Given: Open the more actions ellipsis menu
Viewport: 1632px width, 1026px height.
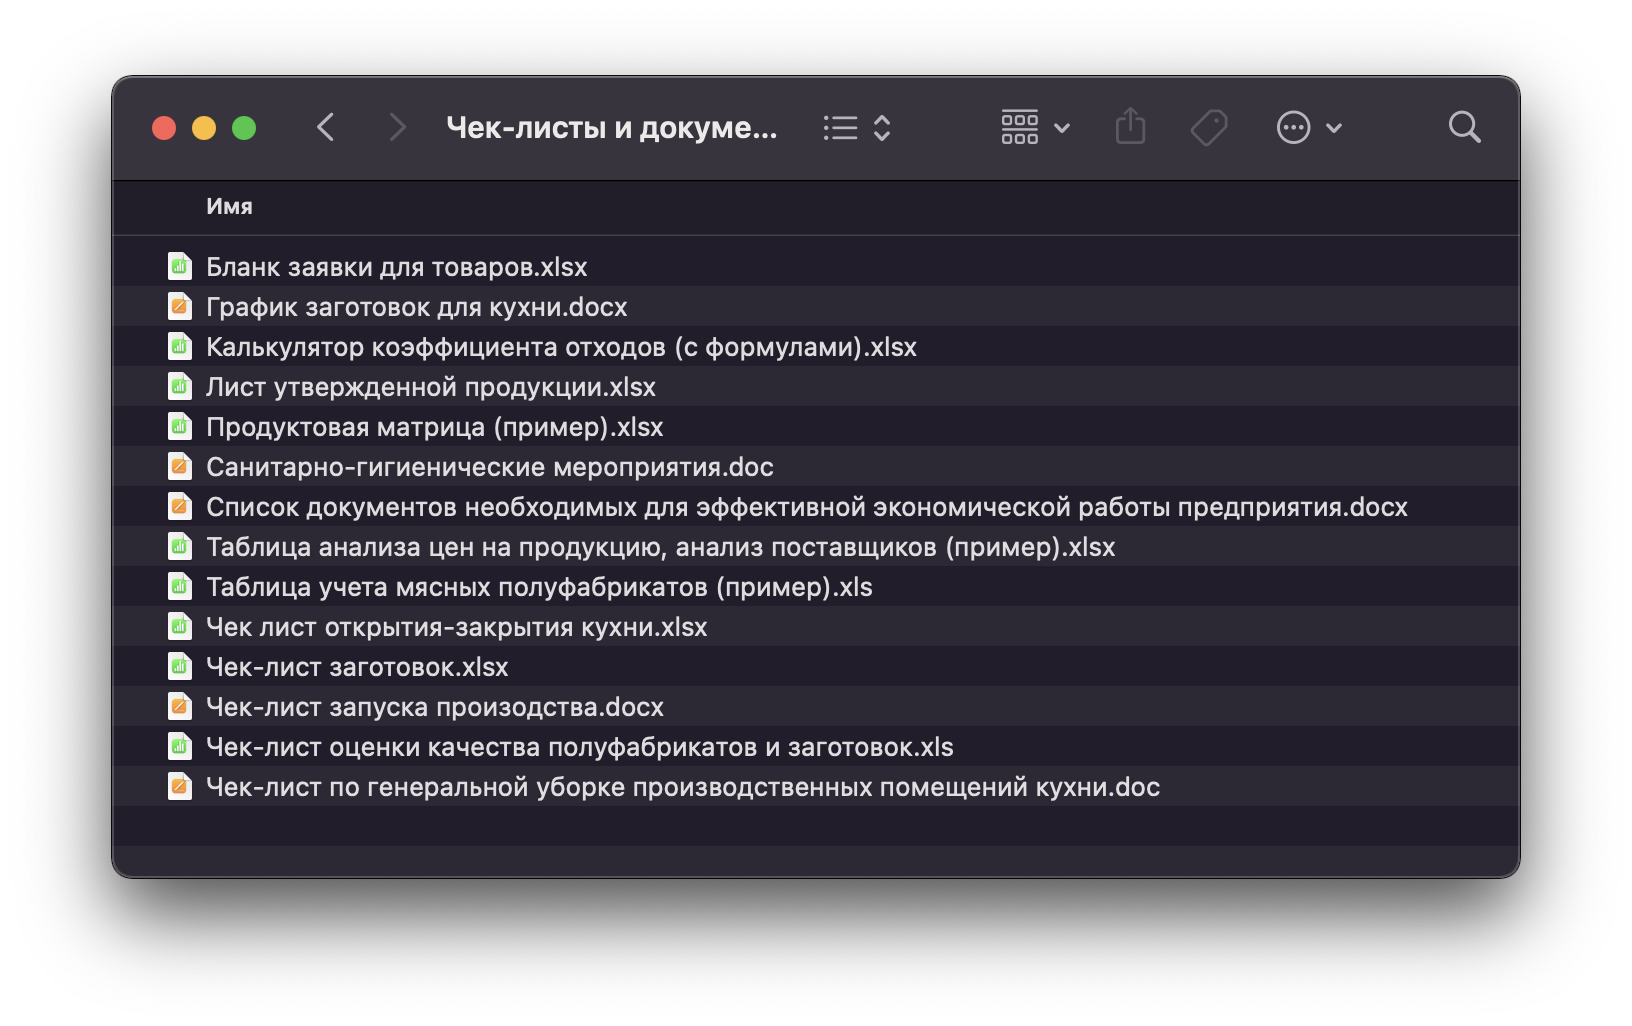Looking at the screenshot, I should pyautogui.click(x=1309, y=128).
